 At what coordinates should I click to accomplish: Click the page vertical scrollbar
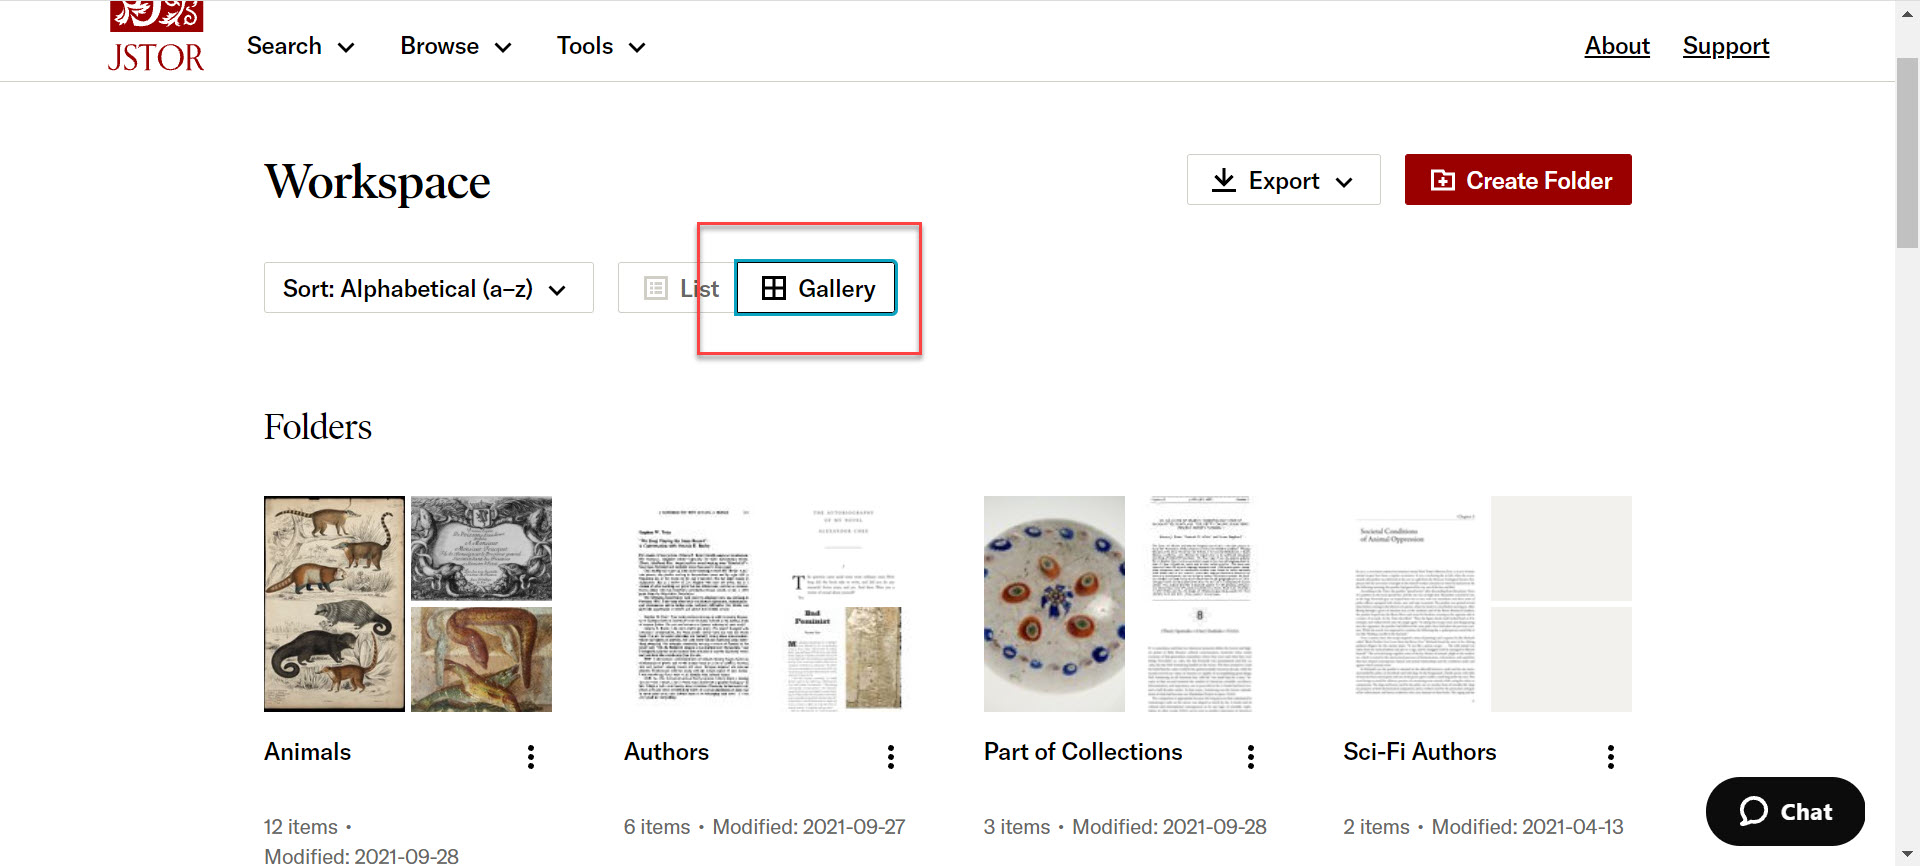pyautogui.click(x=1907, y=433)
